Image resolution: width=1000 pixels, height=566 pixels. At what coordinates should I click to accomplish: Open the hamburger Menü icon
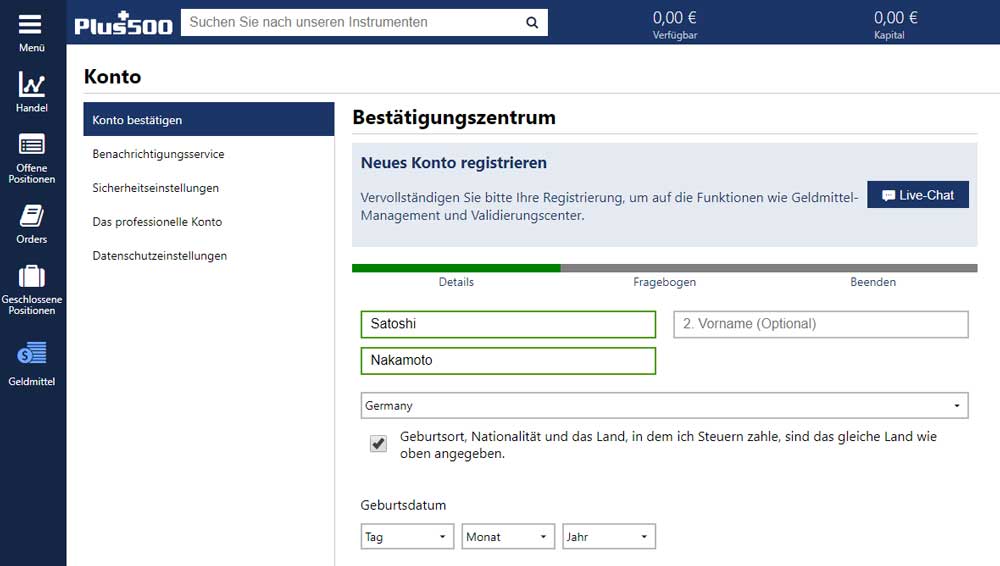pos(30,24)
